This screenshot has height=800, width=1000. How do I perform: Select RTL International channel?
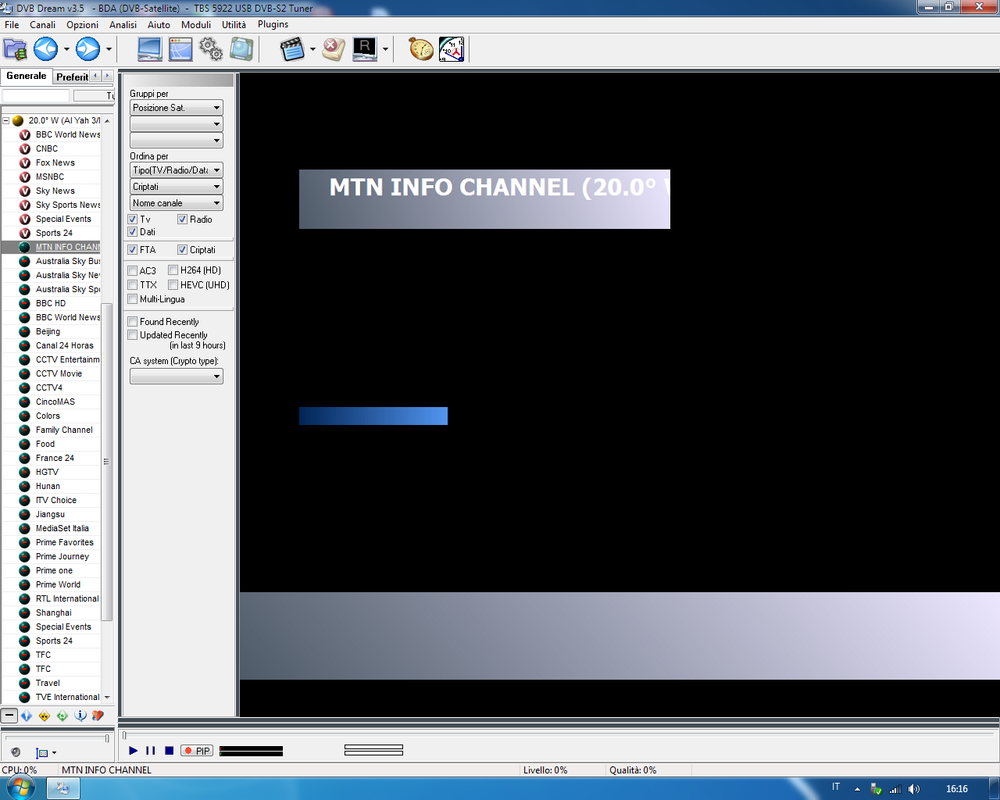(67, 598)
